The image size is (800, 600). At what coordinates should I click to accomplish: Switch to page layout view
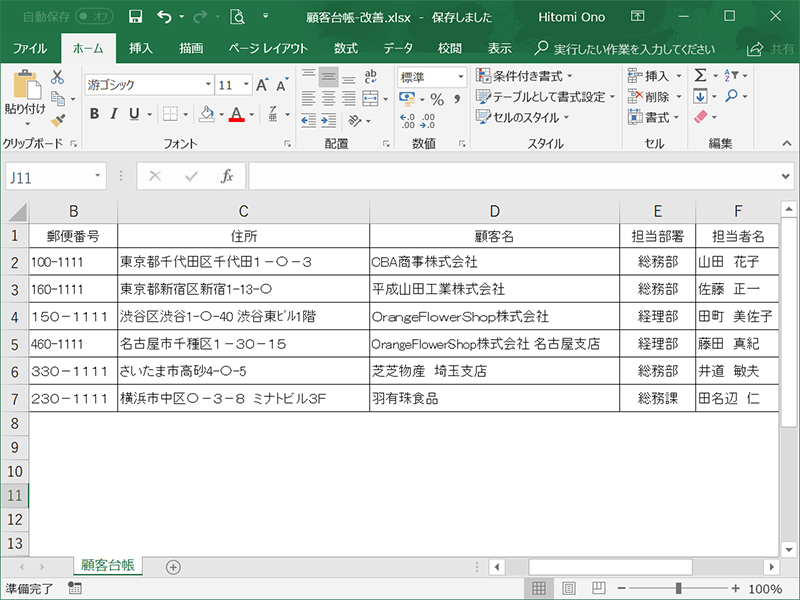[x=569, y=589]
